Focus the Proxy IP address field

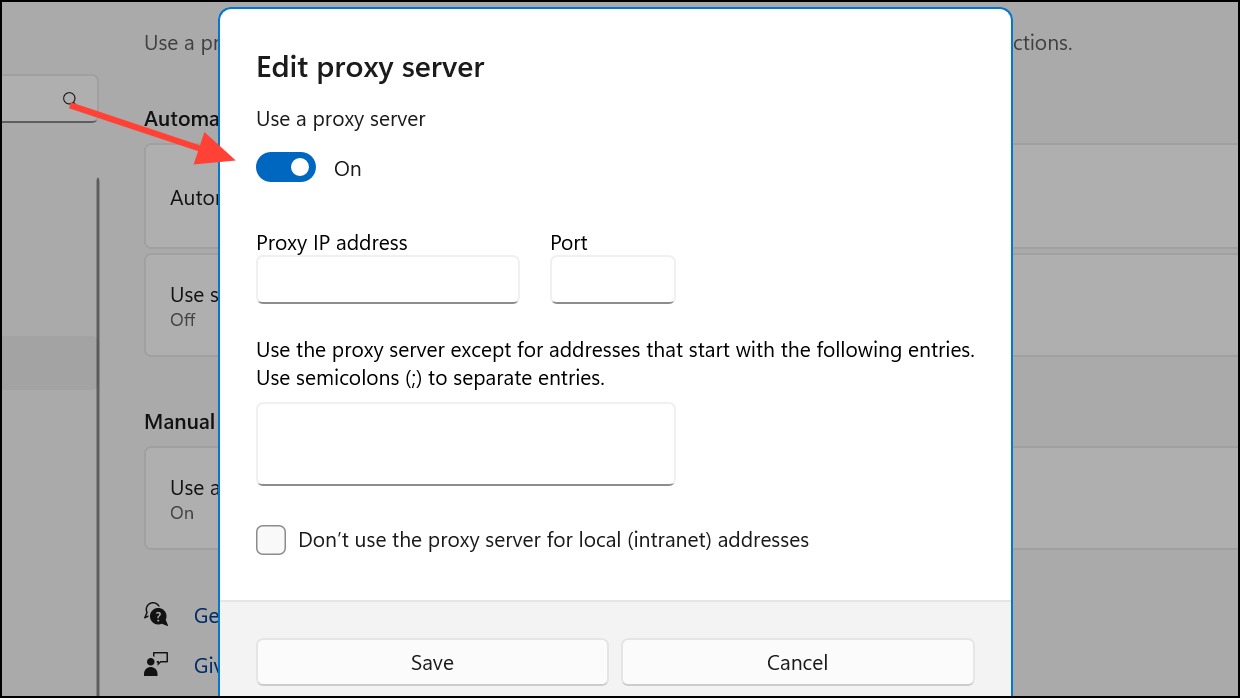coord(388,280)
